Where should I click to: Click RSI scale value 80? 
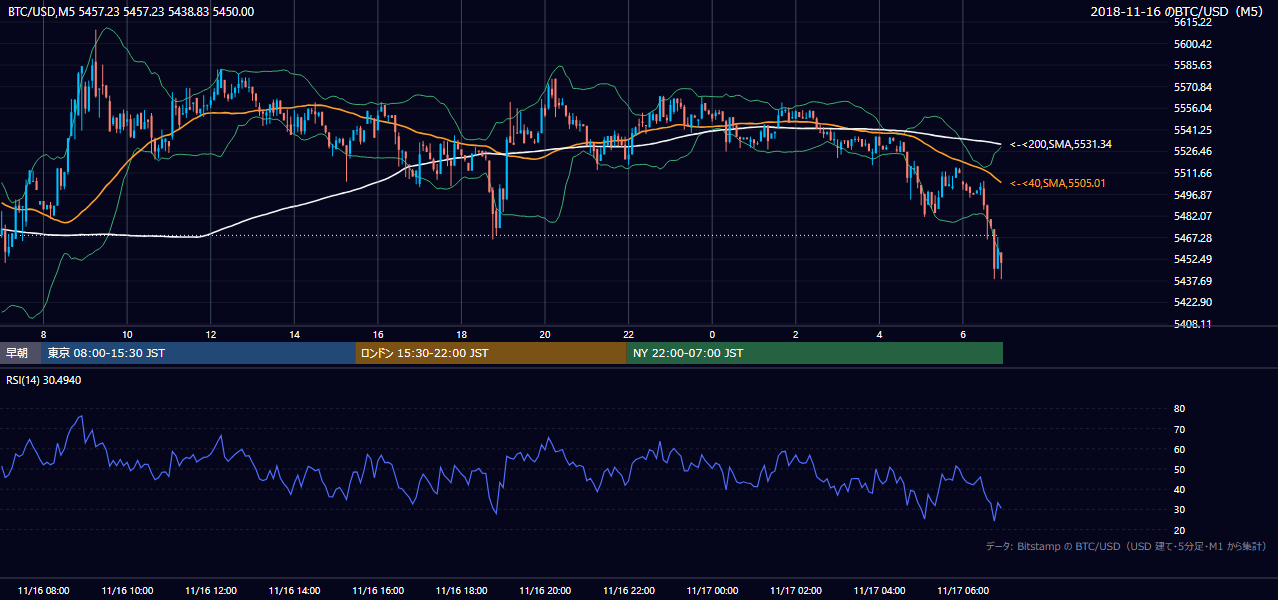pos(1179,409)
